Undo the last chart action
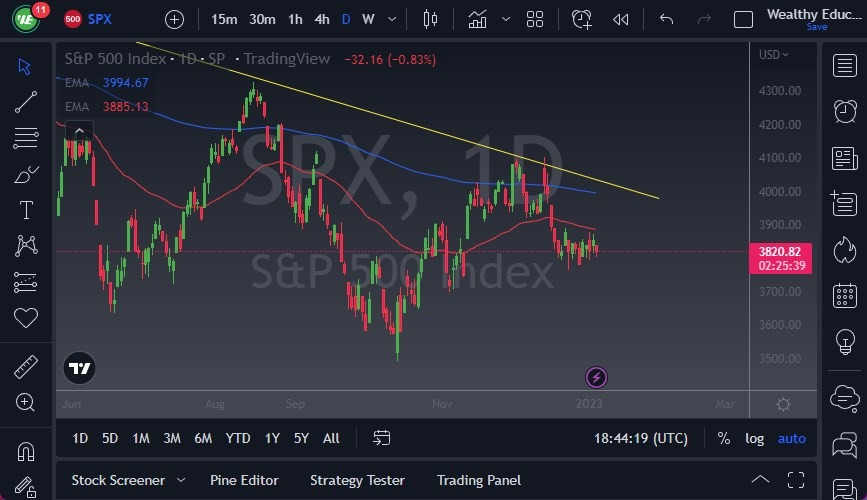Viewport: 867px width, 500px height. tap(666, 20)
